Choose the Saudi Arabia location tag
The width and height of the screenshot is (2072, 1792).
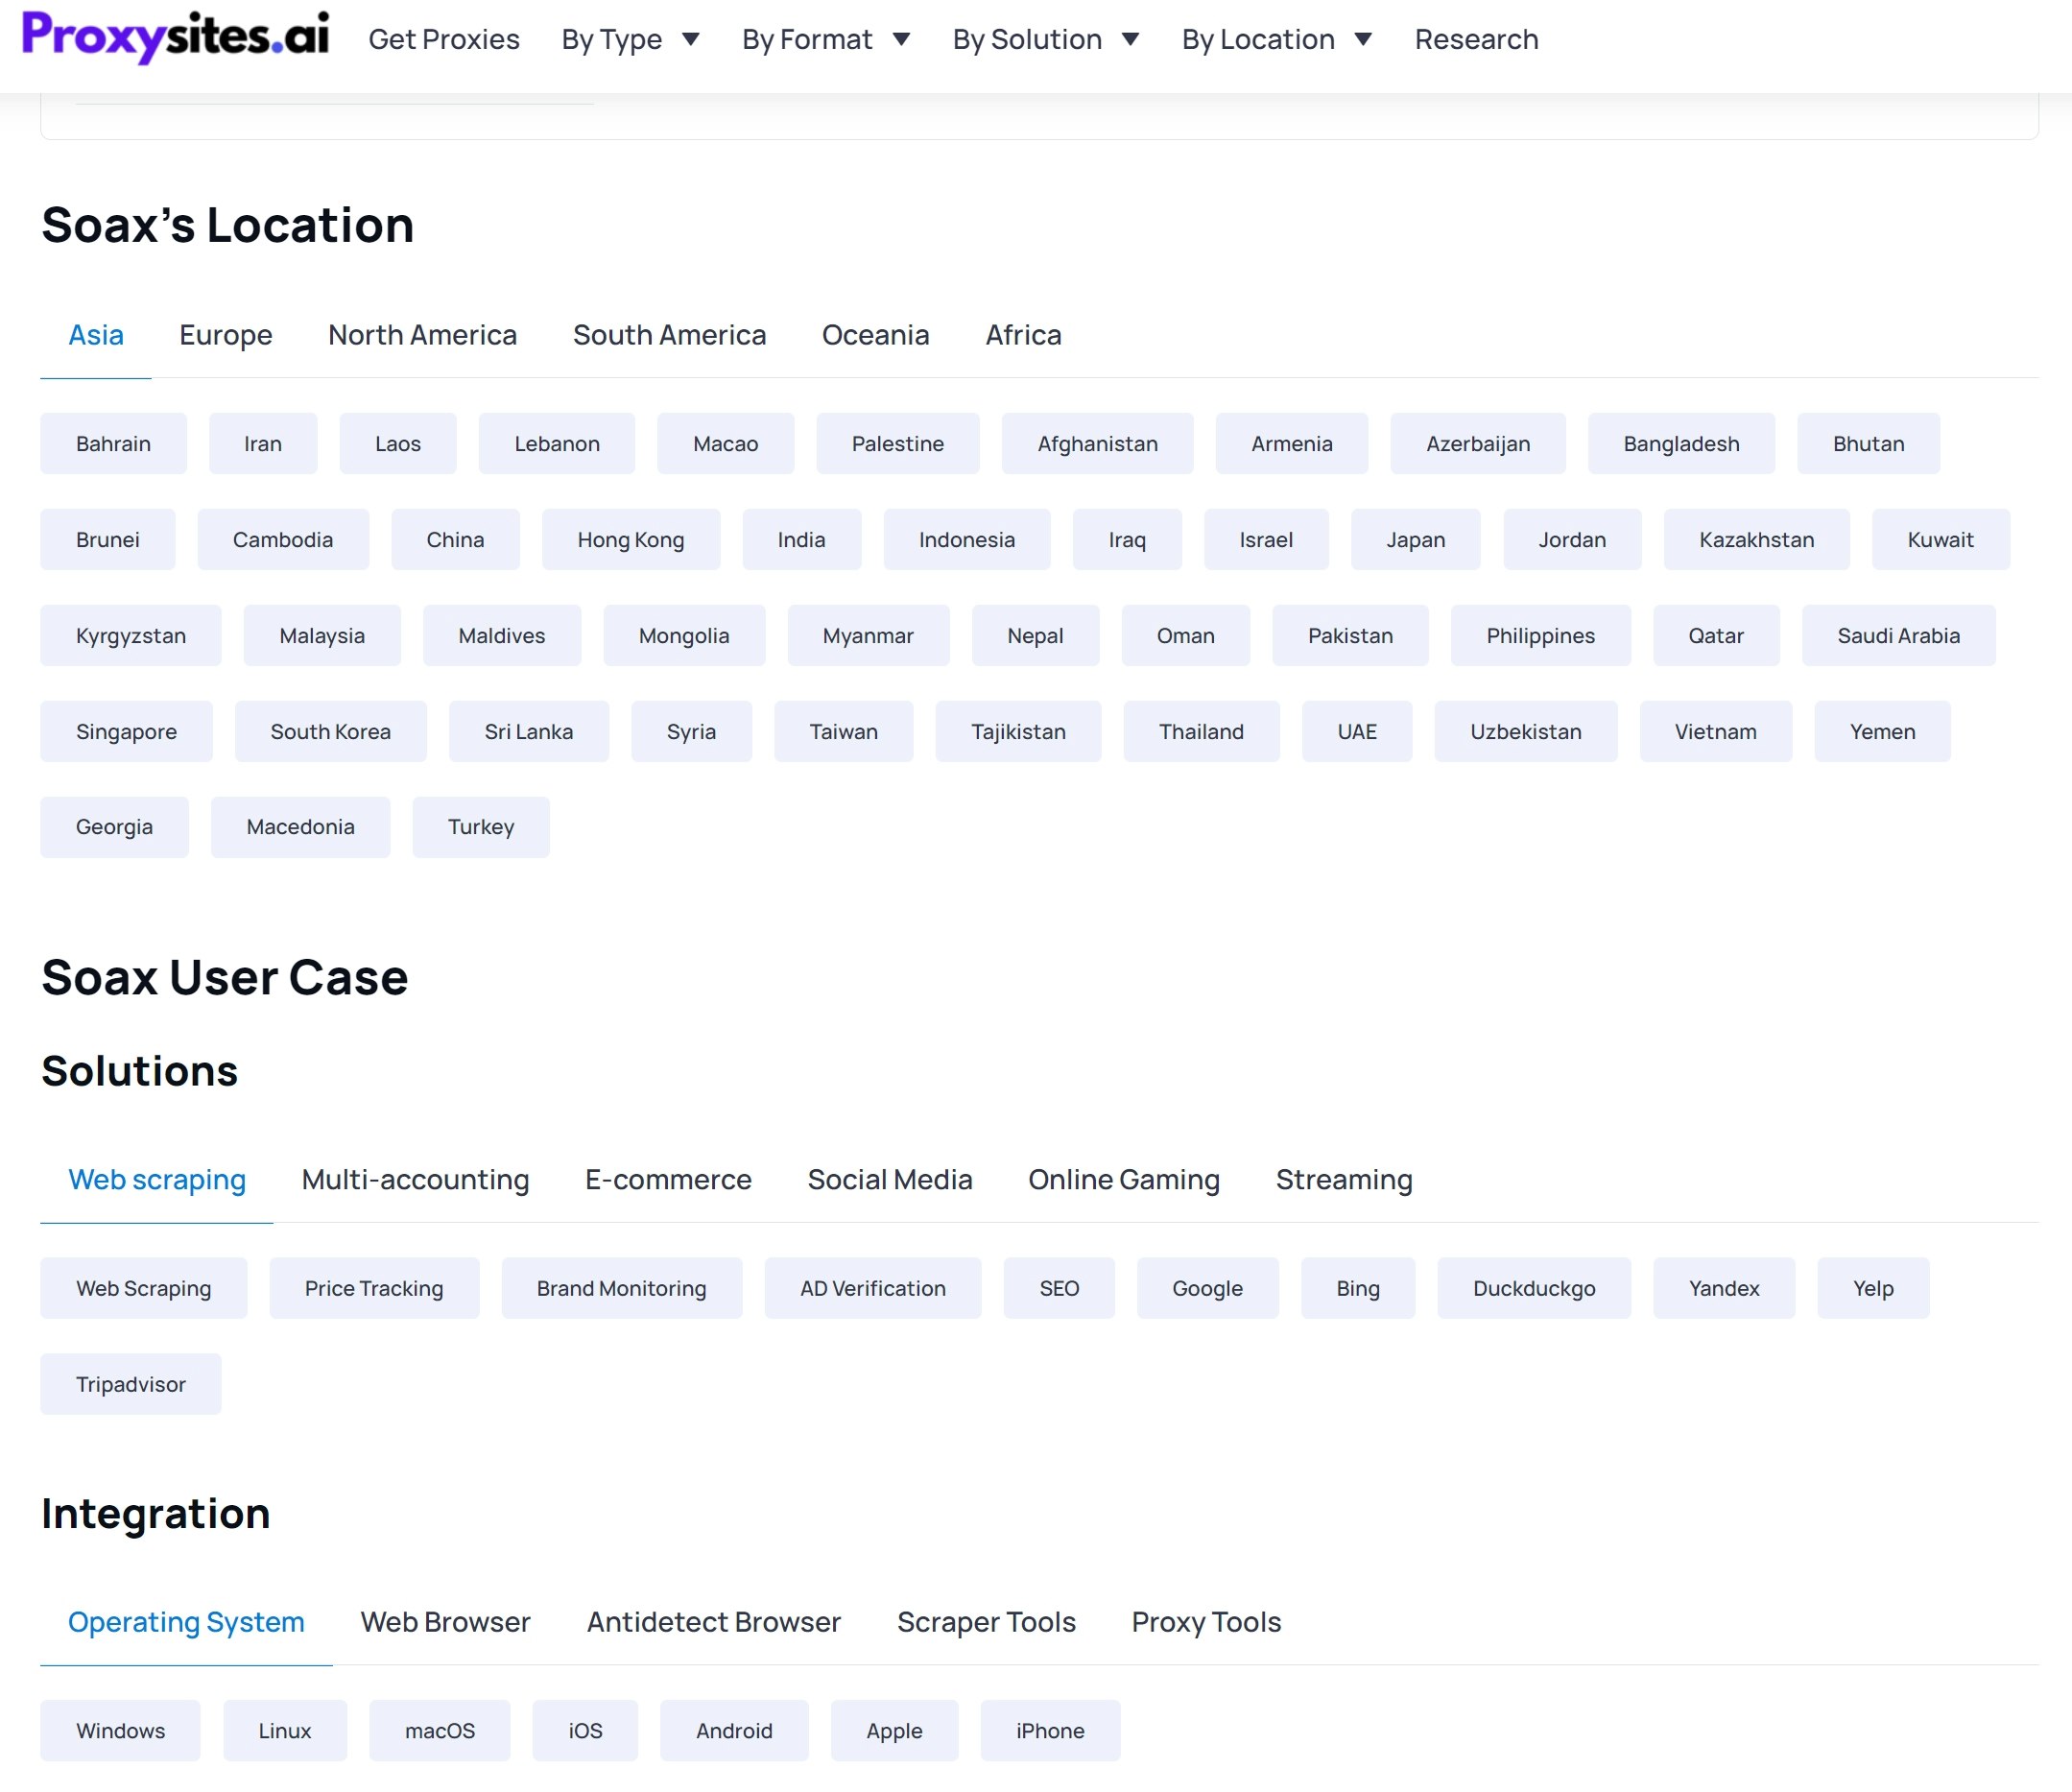coord(1898,636)
